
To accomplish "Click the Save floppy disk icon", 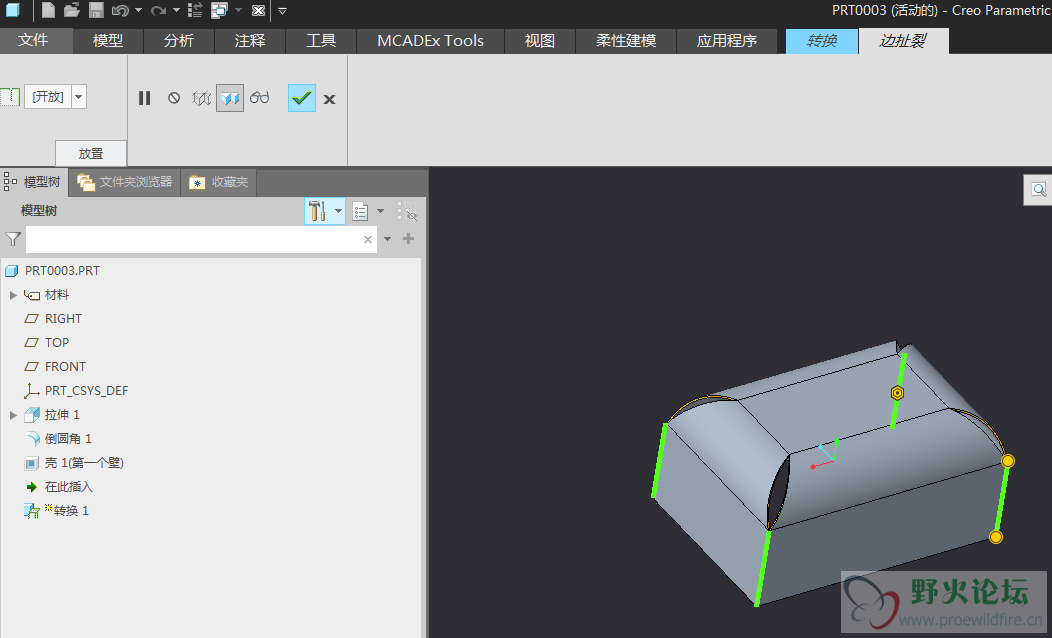I will [96, 10].
